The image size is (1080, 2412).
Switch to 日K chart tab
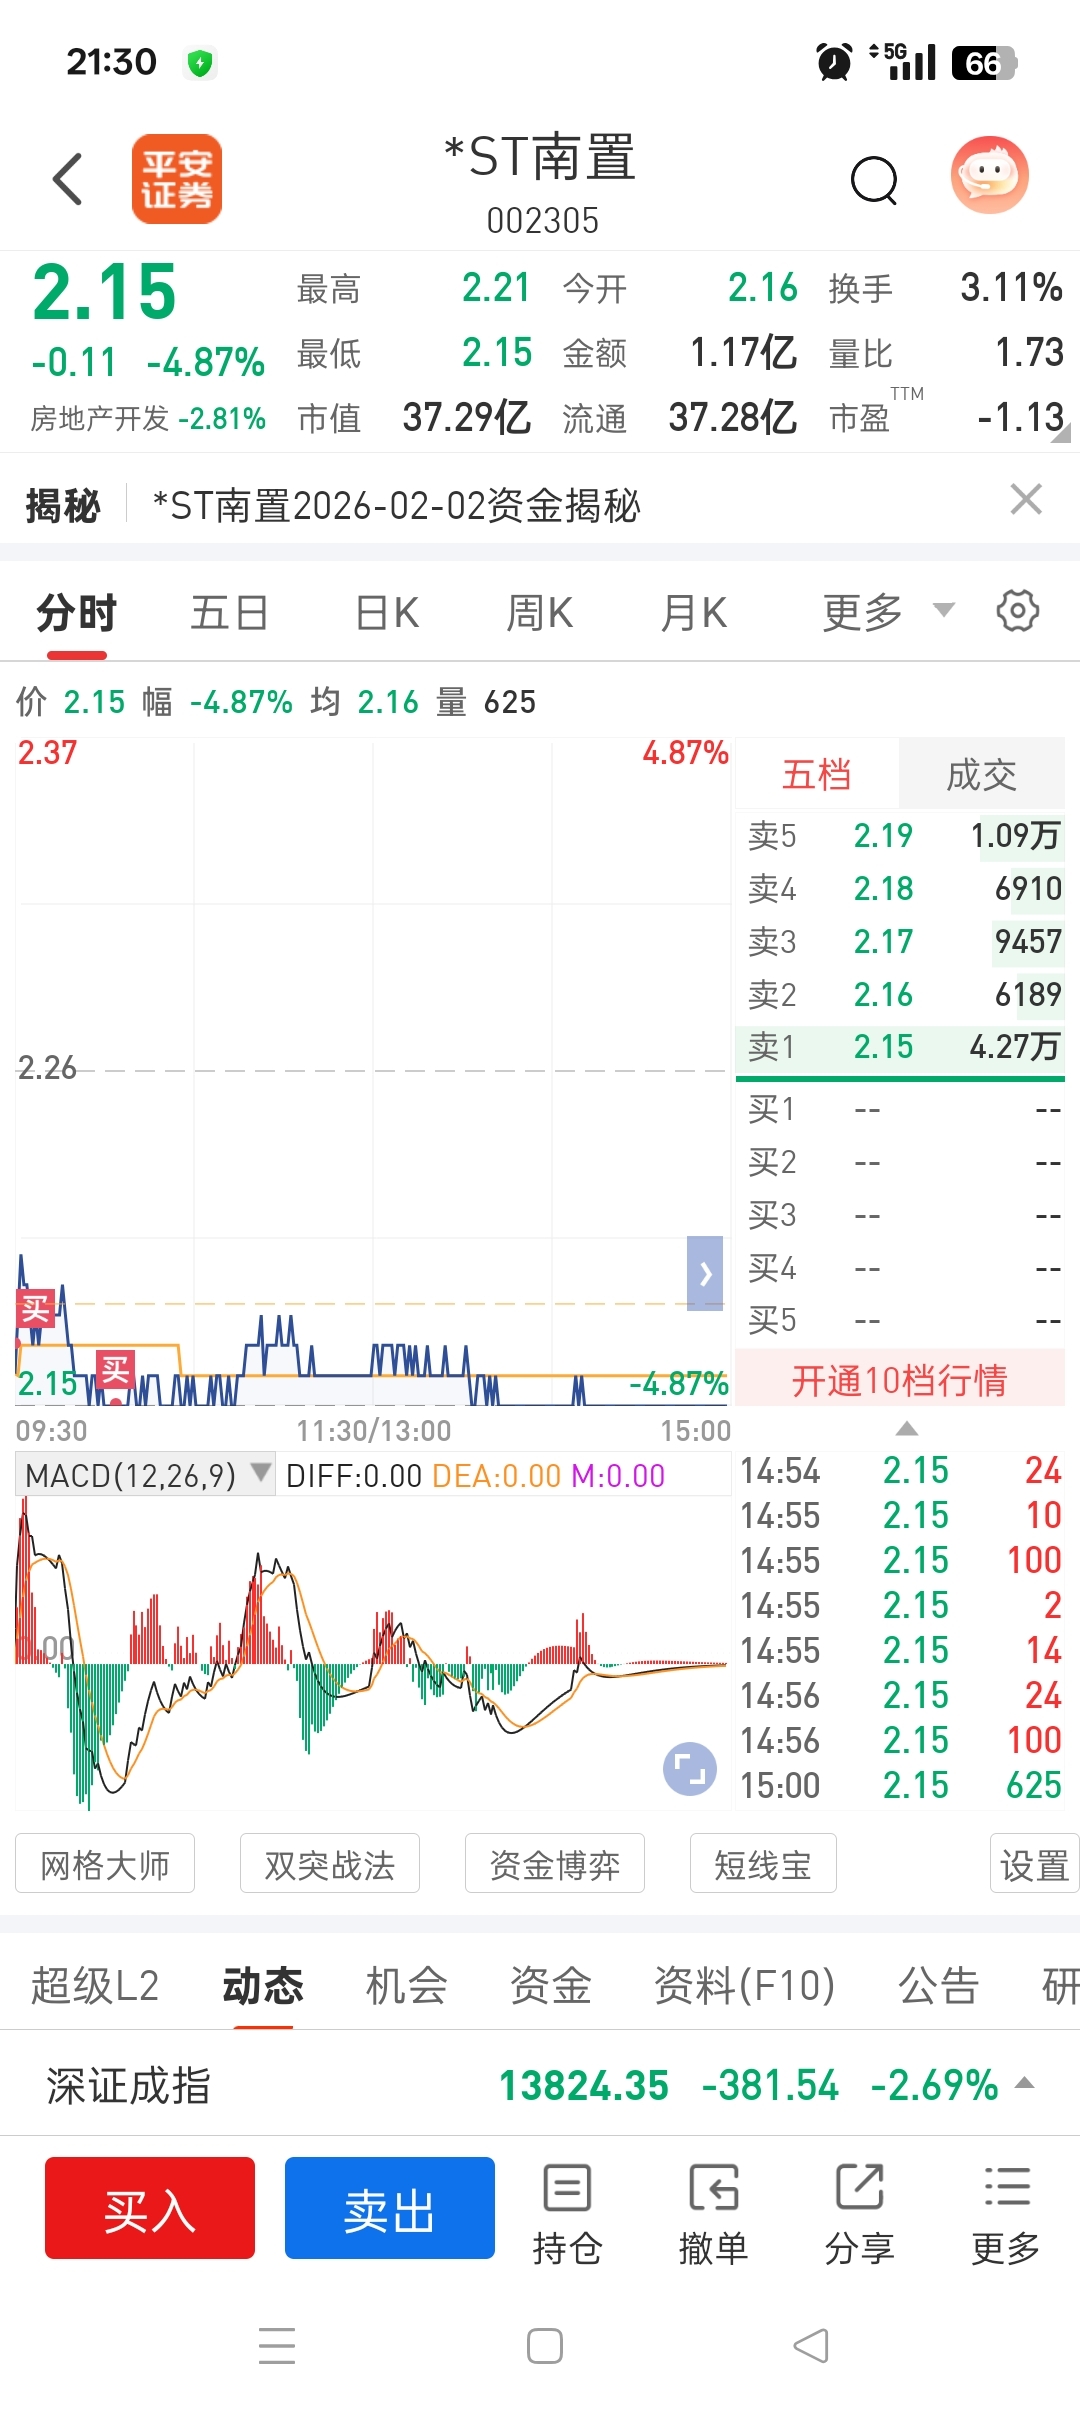(x=387, y=612)
